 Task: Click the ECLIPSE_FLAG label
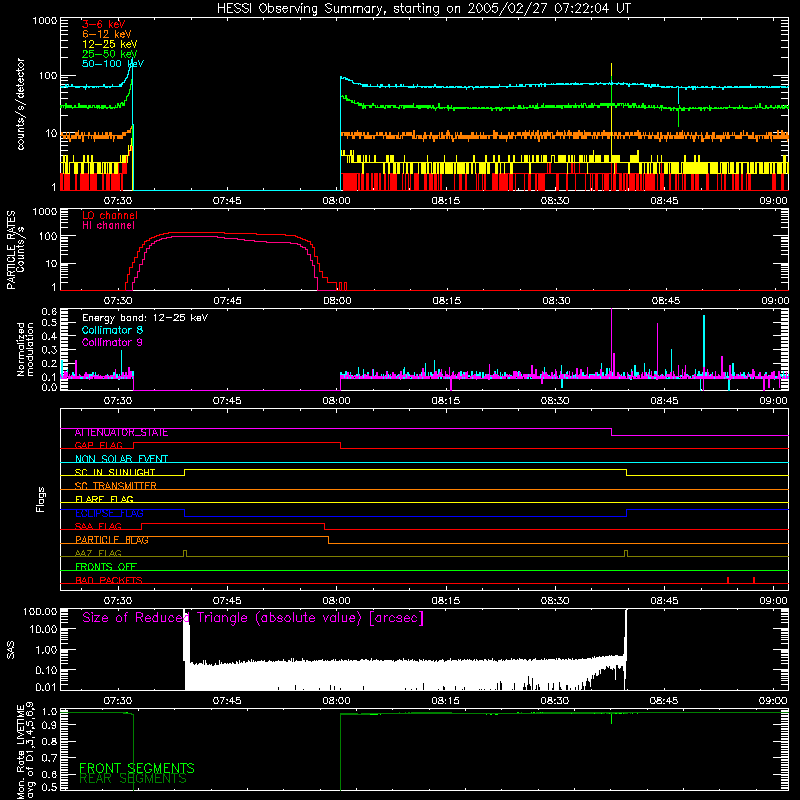pos(109,513)
